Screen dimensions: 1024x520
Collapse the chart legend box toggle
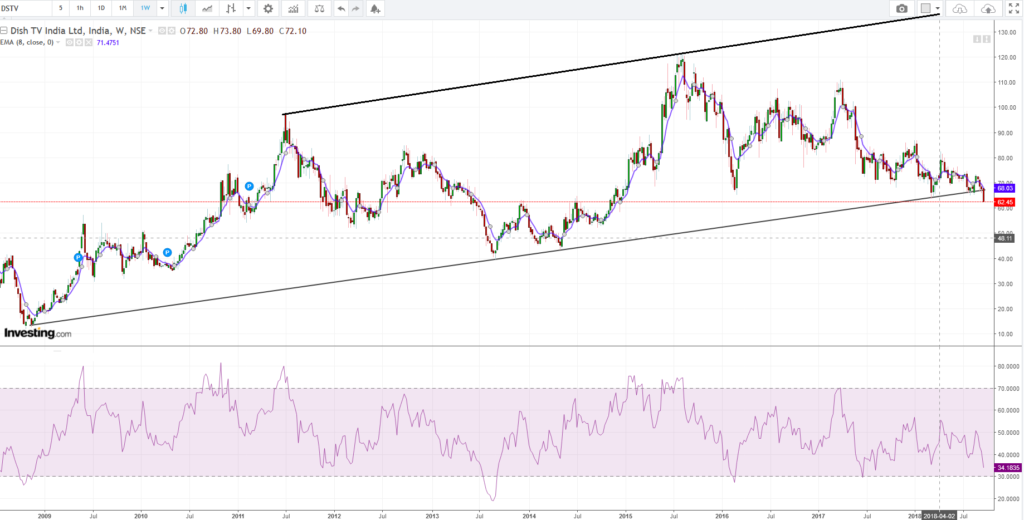coord(4,31)
